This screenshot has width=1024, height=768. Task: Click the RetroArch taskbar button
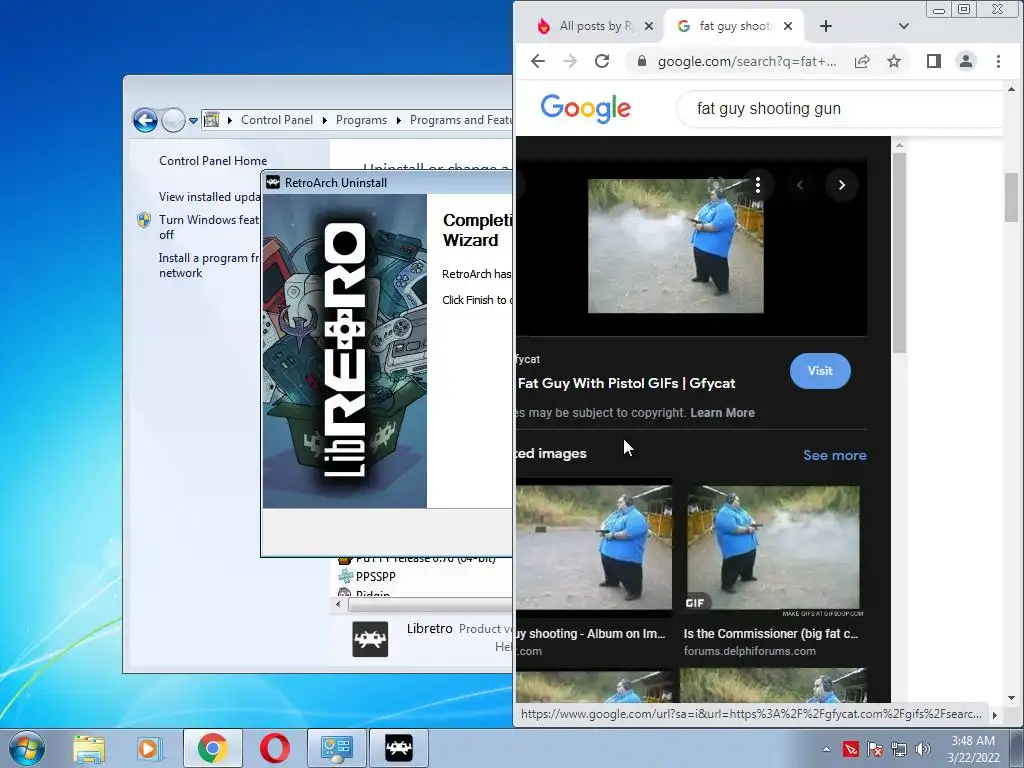(399, 748)
